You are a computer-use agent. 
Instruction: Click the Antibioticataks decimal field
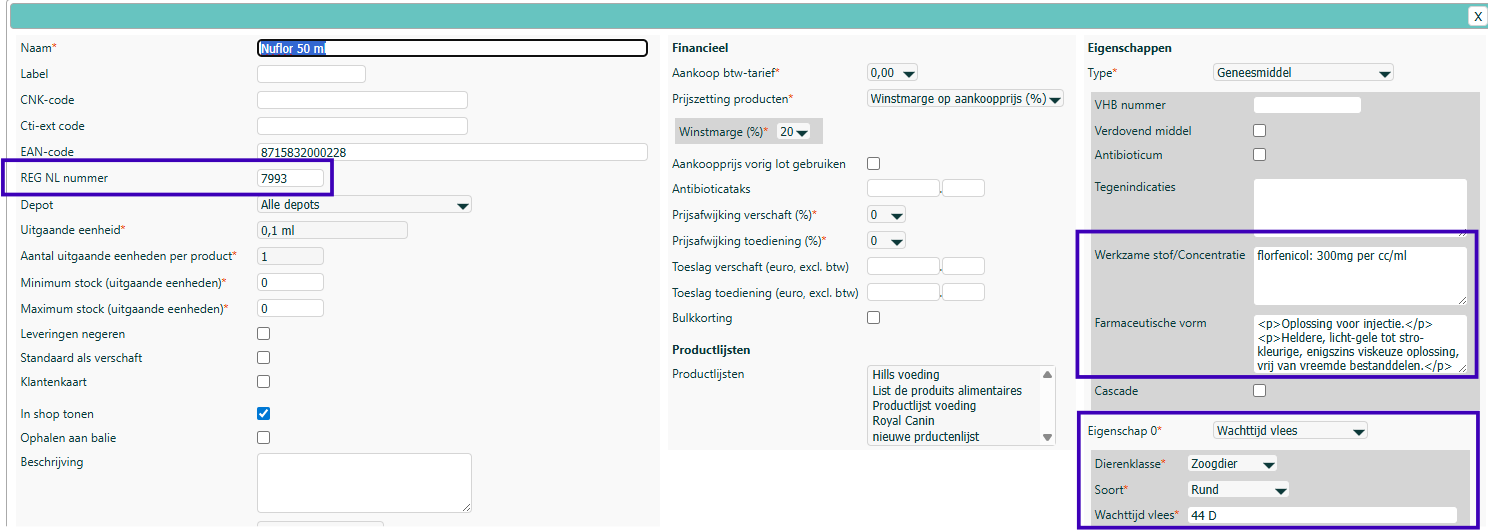tap(964, 188)
